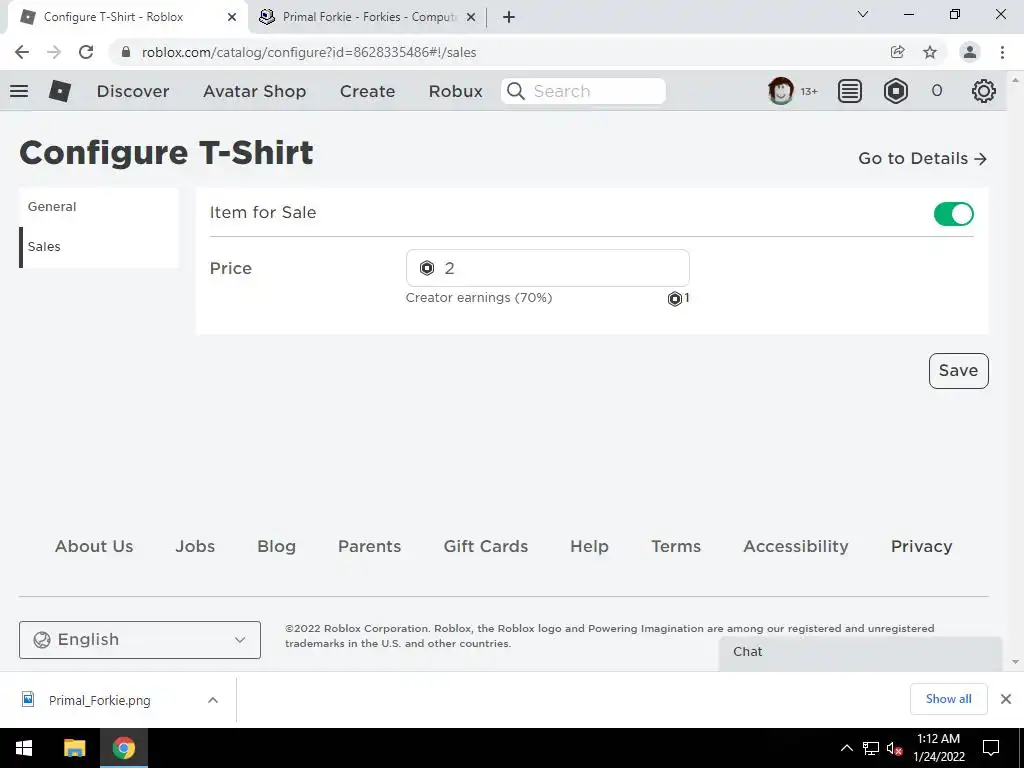Open the Privacy footer link

click(x=921, y=547)
